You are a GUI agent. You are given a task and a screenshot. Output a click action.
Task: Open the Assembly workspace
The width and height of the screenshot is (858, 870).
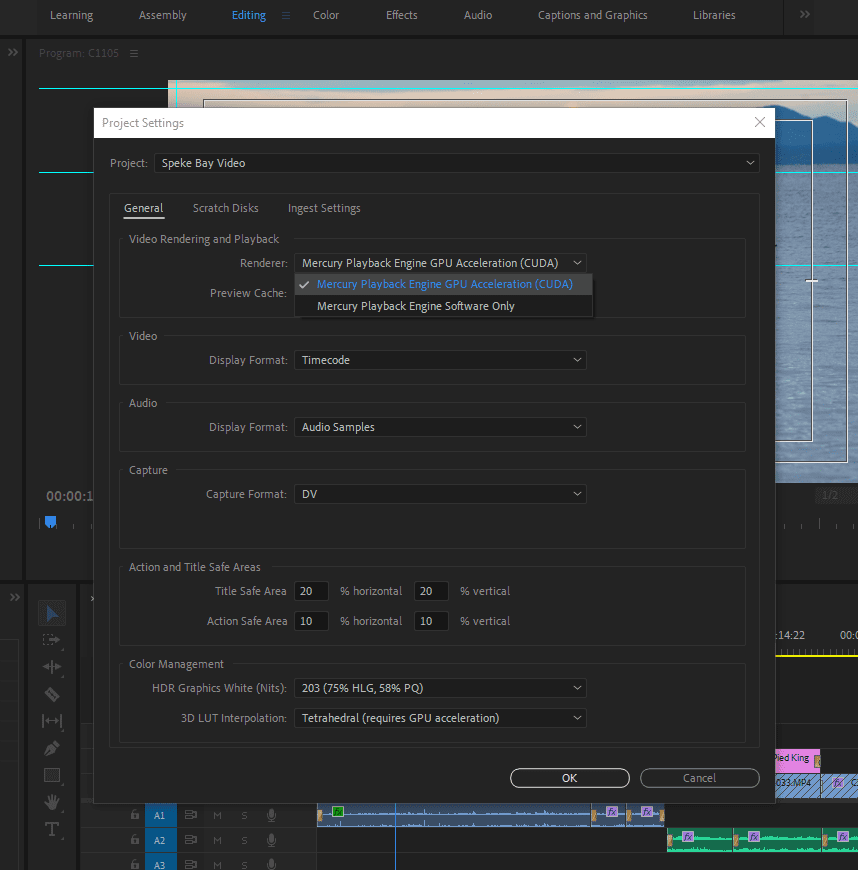pyautogui.click(x=163, y=16)
